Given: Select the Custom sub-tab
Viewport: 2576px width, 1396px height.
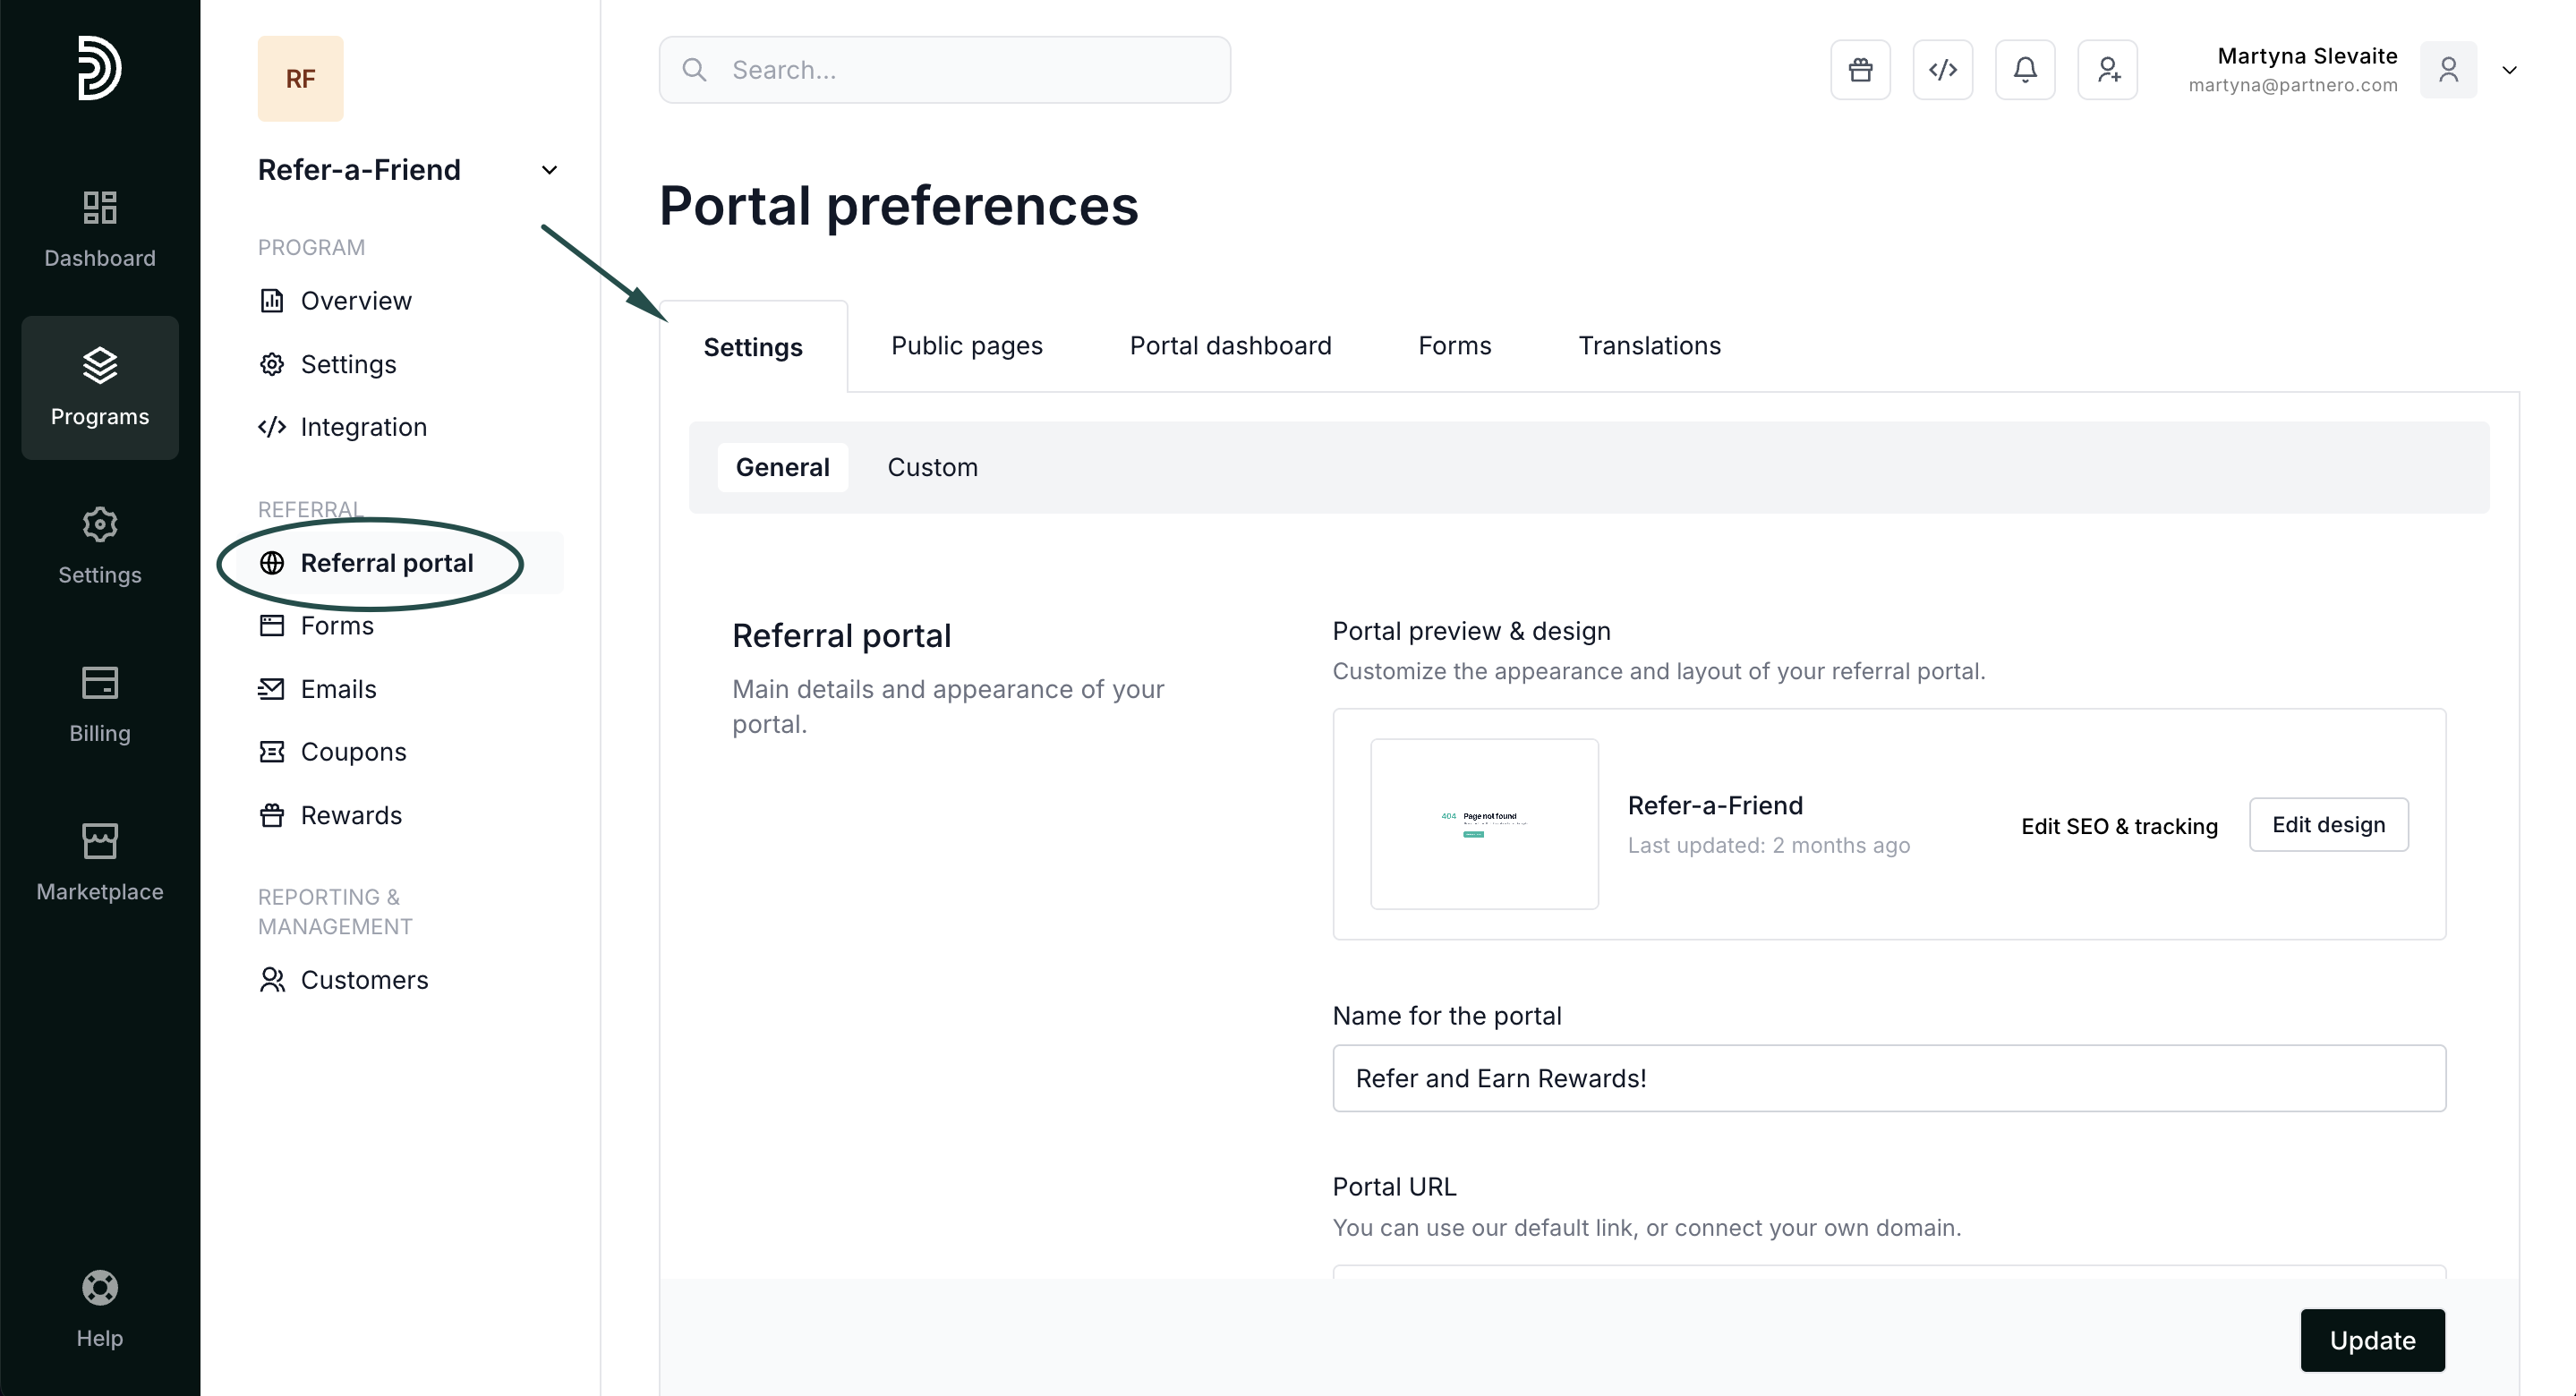Looking at the screenshot, I should 932,467.
